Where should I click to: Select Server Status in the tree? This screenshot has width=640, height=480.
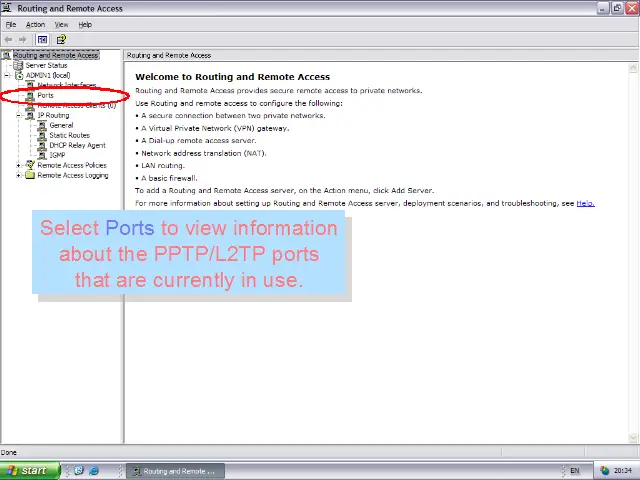pyautogui.click(x=46, y=65)
